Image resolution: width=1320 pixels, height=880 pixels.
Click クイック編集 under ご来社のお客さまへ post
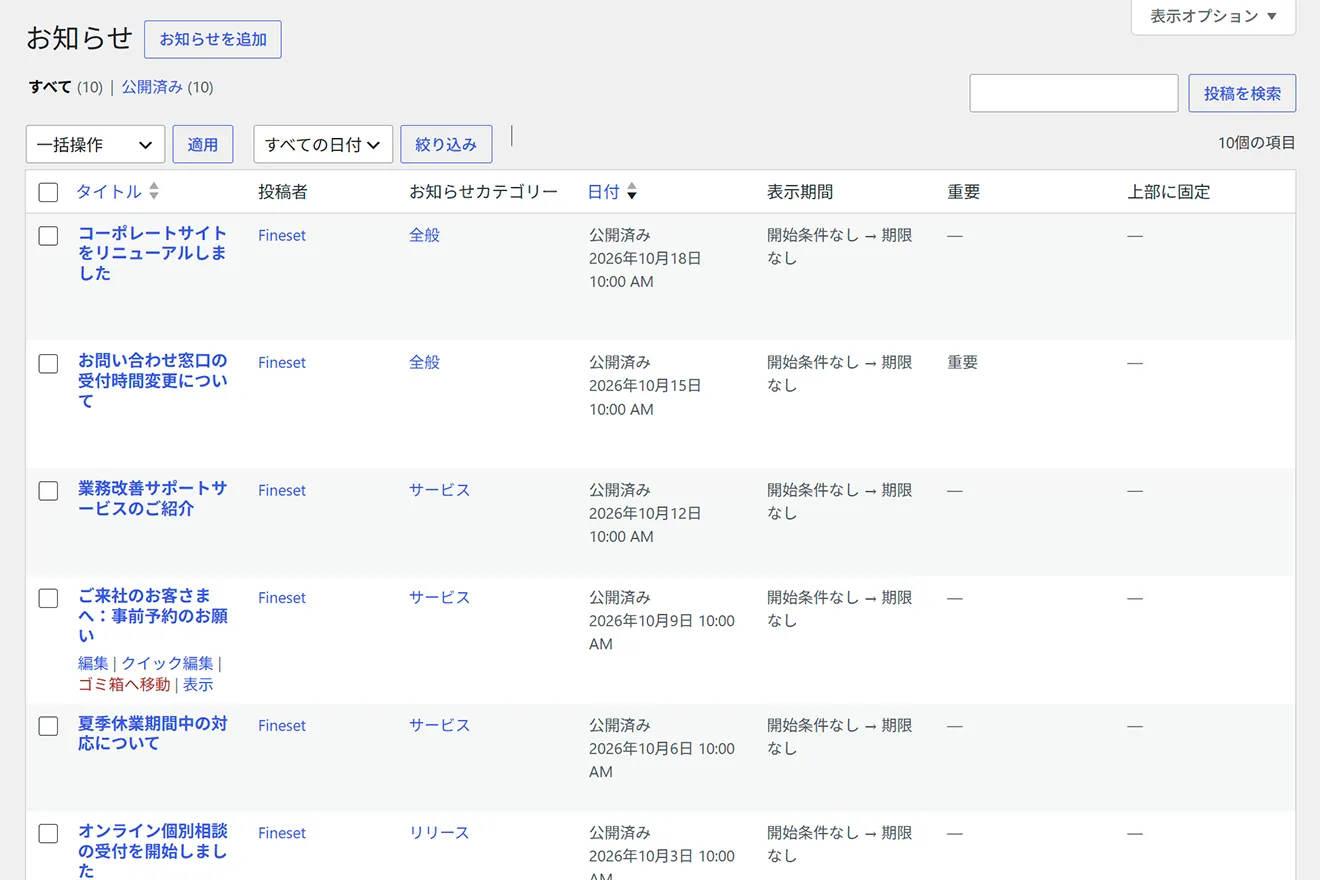[x=168, y=663]
